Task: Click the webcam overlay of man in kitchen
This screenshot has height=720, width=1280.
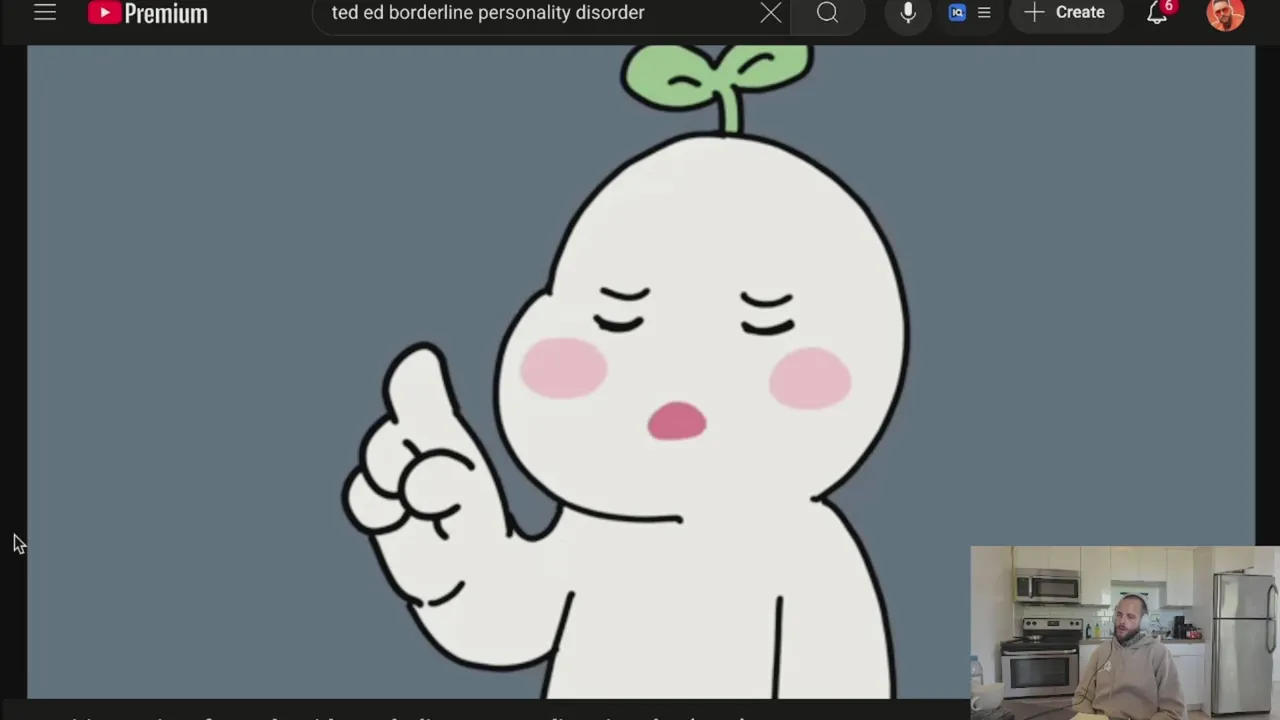Action: 1125,632
